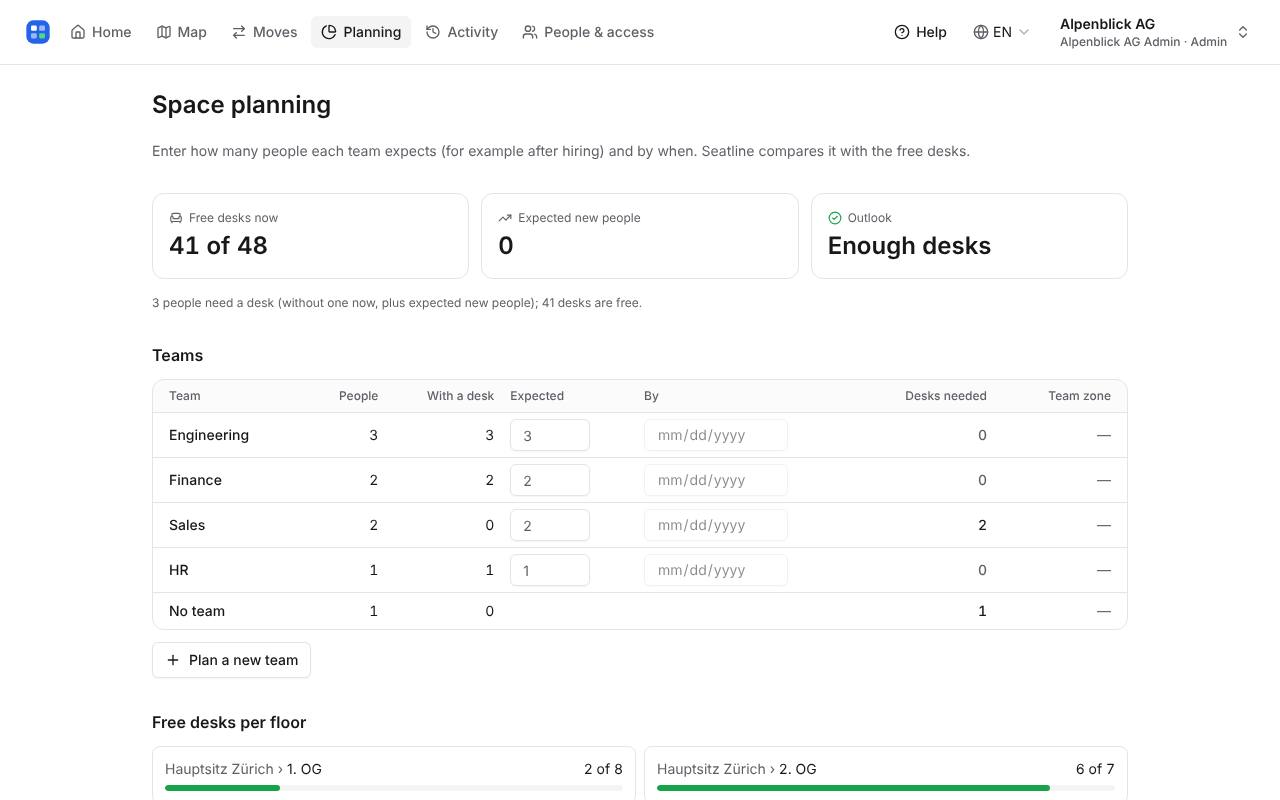Viewport: 1280px width, 800px height.
Task: Edit the Expected field for Sales
Action: [550, 525]
